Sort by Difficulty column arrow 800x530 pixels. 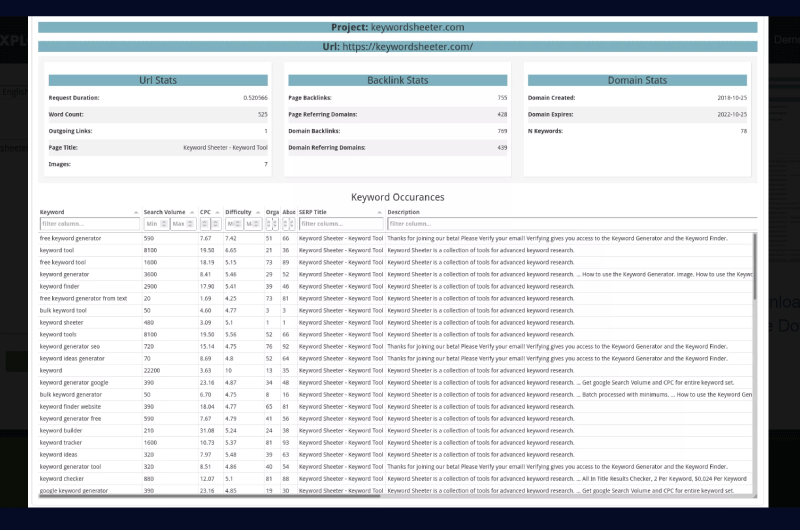(258, 212)
